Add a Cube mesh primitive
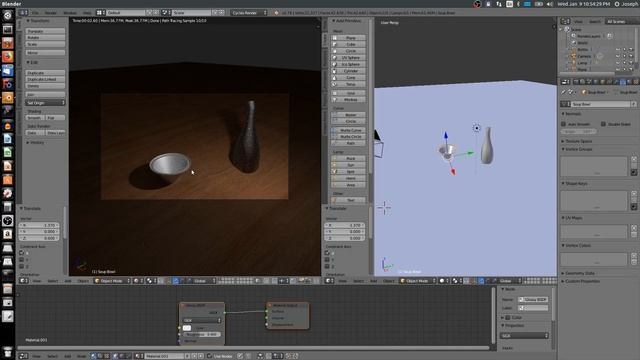This screenshot has height=360, width=640. point(348,44)
